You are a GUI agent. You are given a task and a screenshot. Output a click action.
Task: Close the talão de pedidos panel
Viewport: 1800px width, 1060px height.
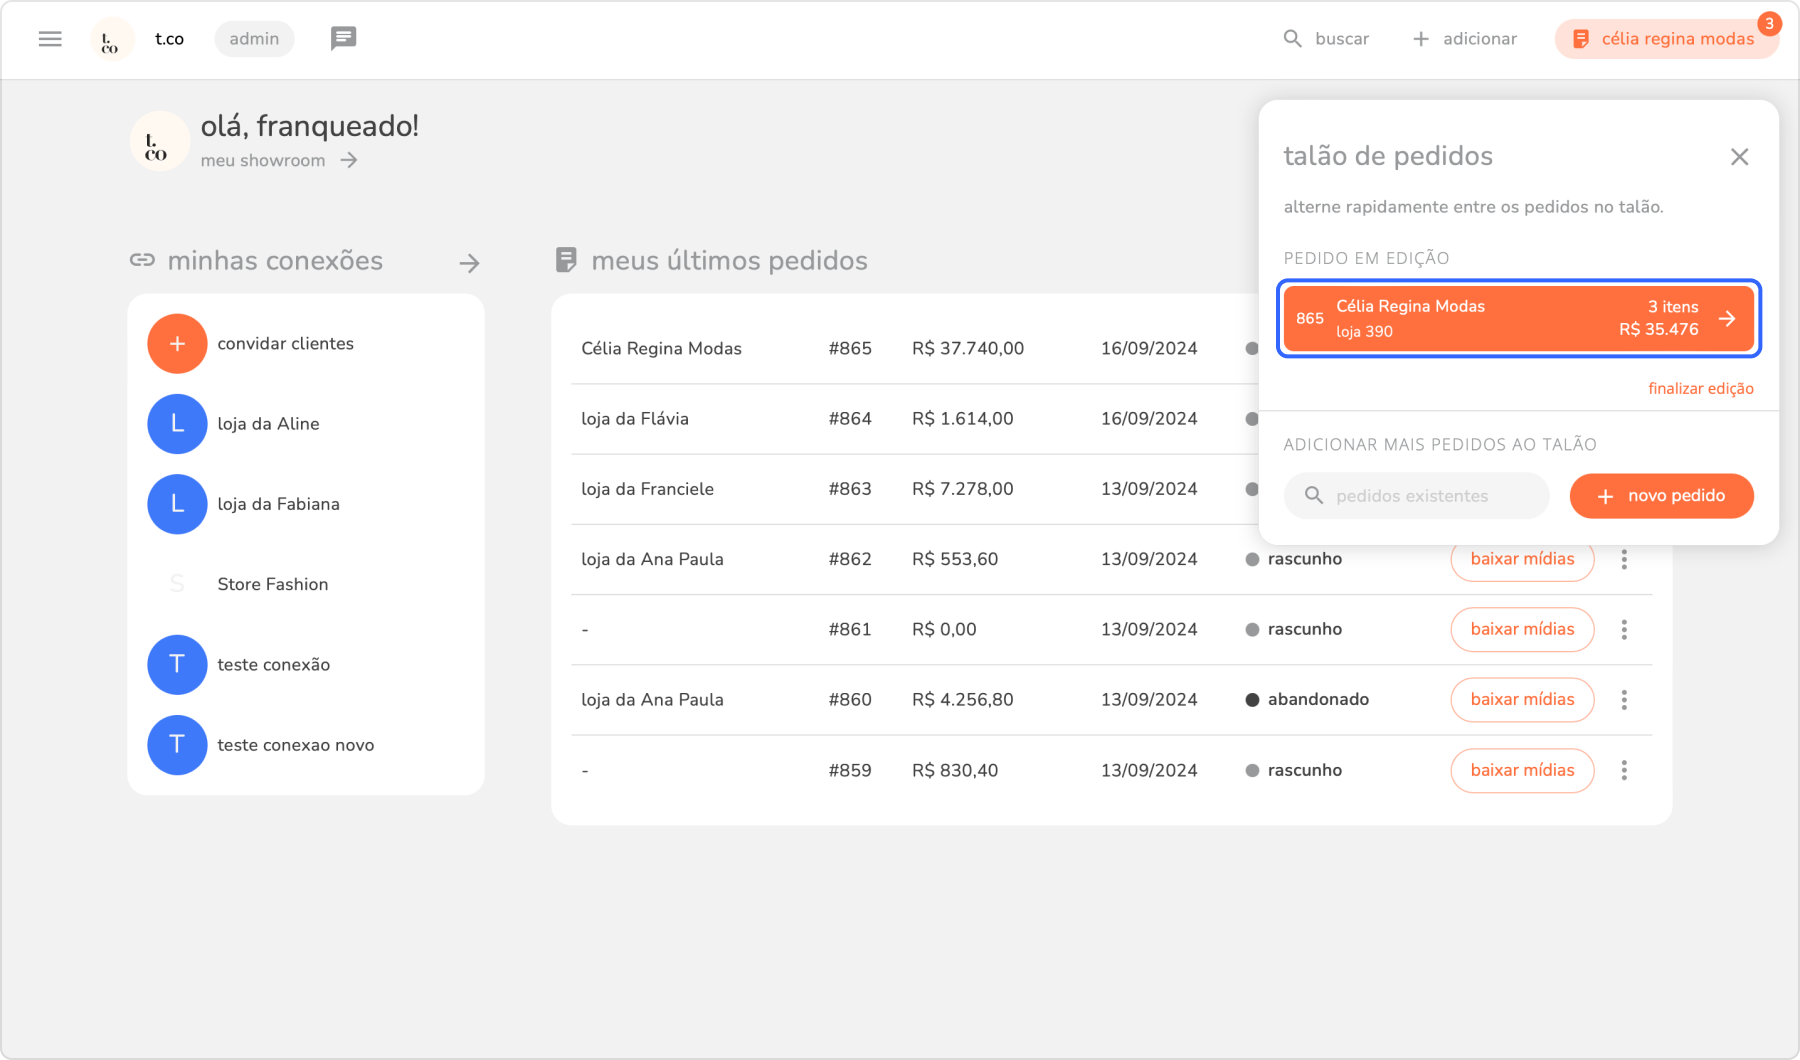tap(1739, 157)
